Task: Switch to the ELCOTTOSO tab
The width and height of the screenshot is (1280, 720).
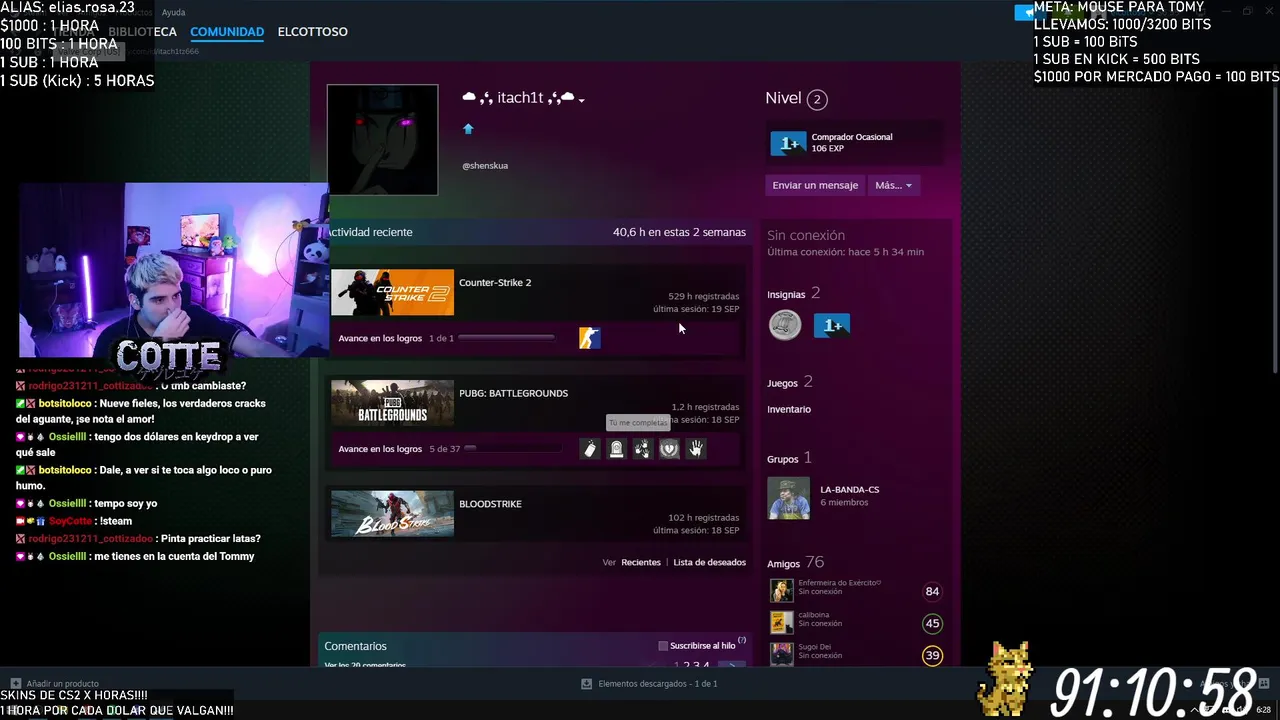Action: coord(312,32)
